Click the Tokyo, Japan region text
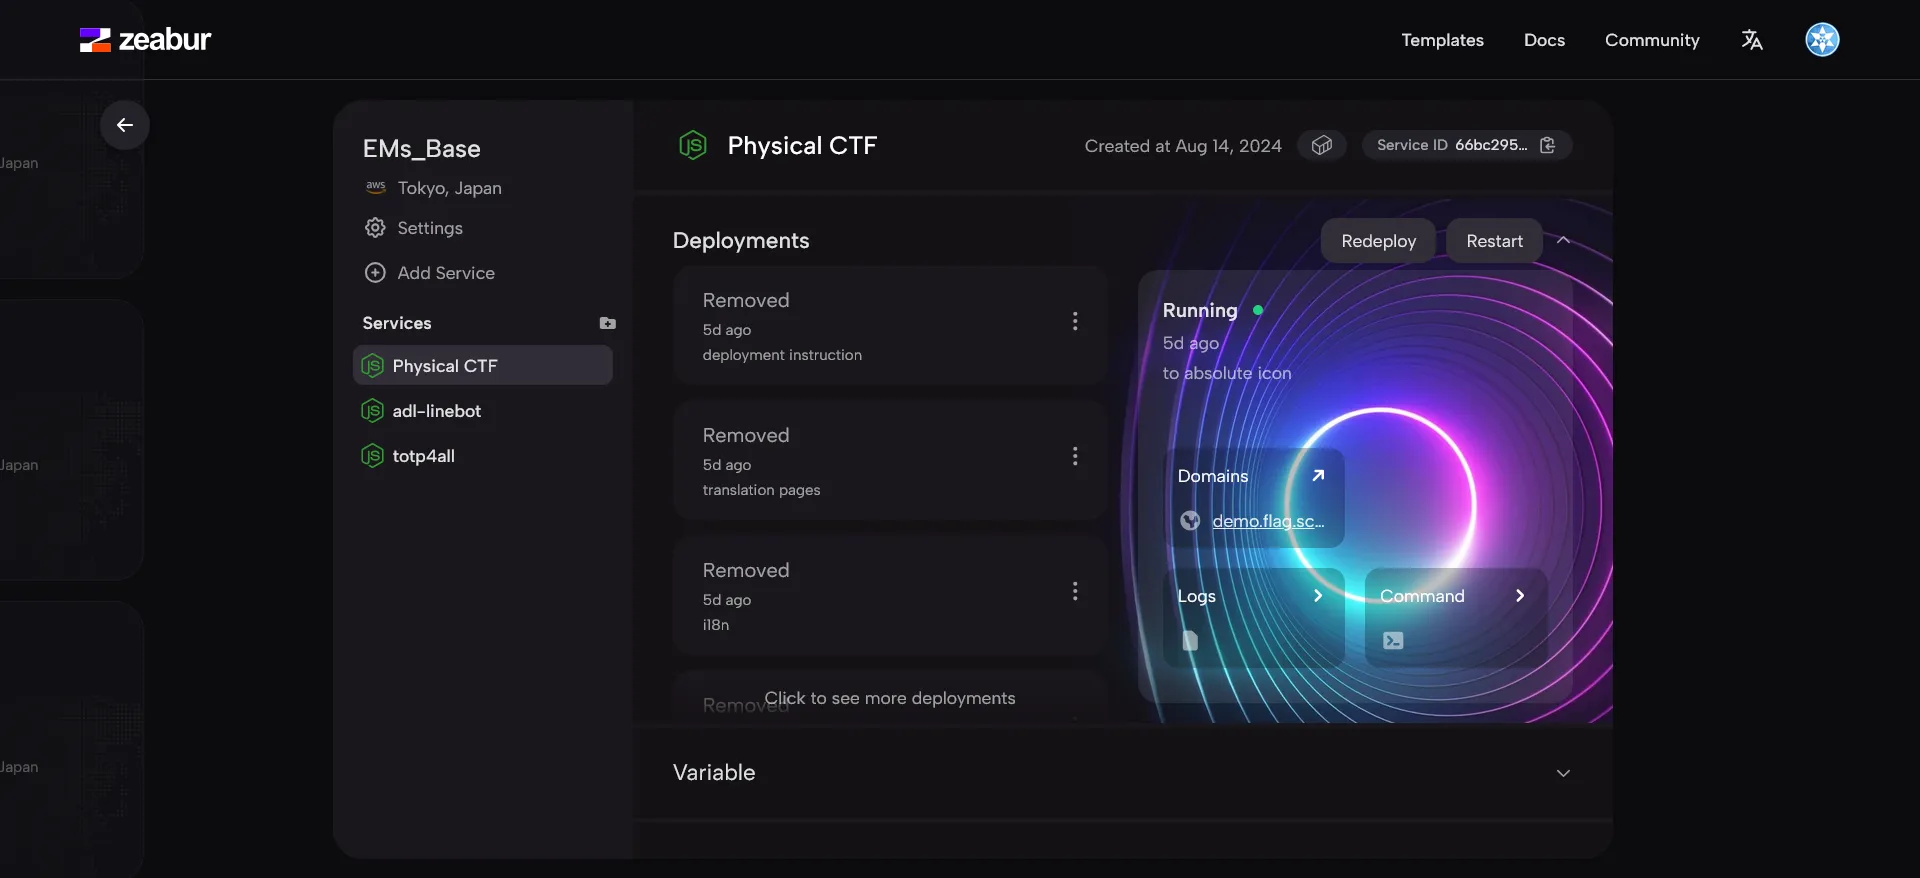Viewport: 1920px width, 878px height. point(449,188)
